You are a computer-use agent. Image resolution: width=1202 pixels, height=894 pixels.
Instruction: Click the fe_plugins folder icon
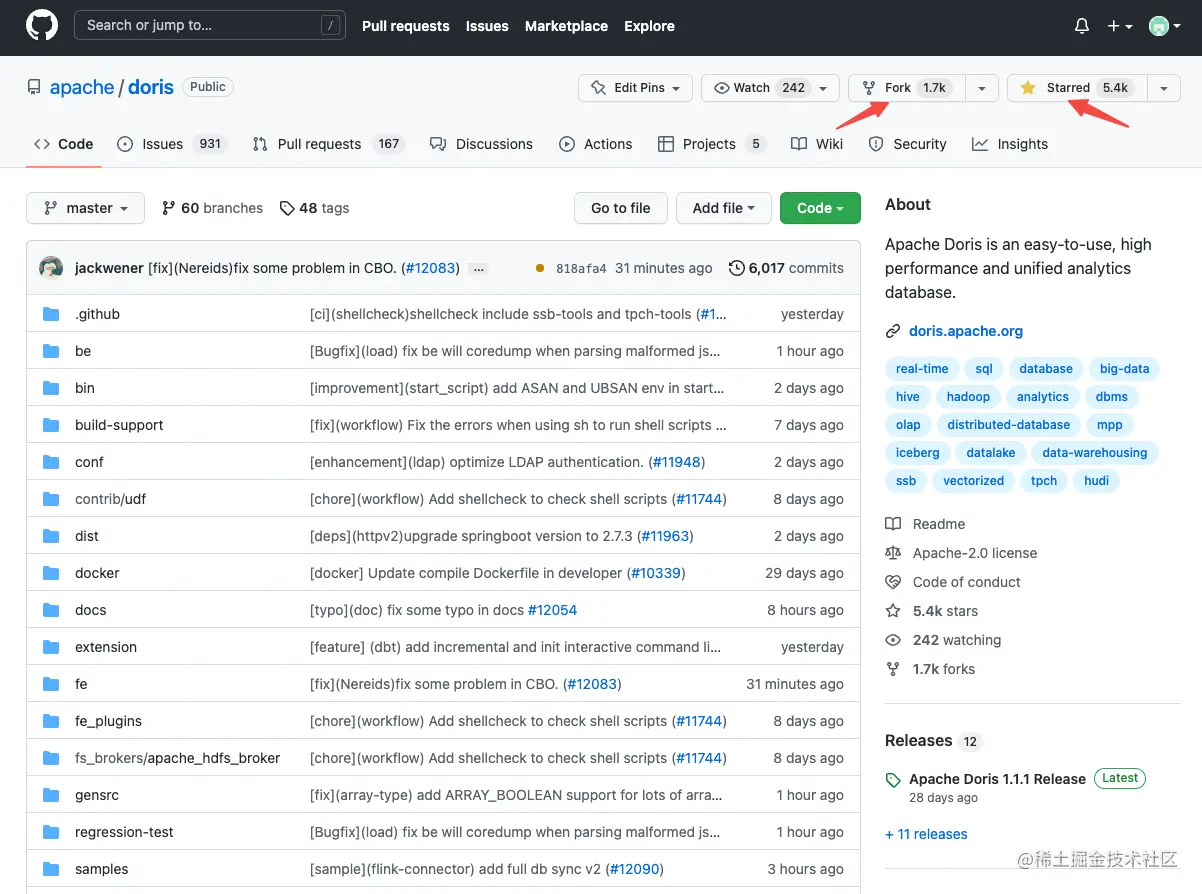click(52, 721)
